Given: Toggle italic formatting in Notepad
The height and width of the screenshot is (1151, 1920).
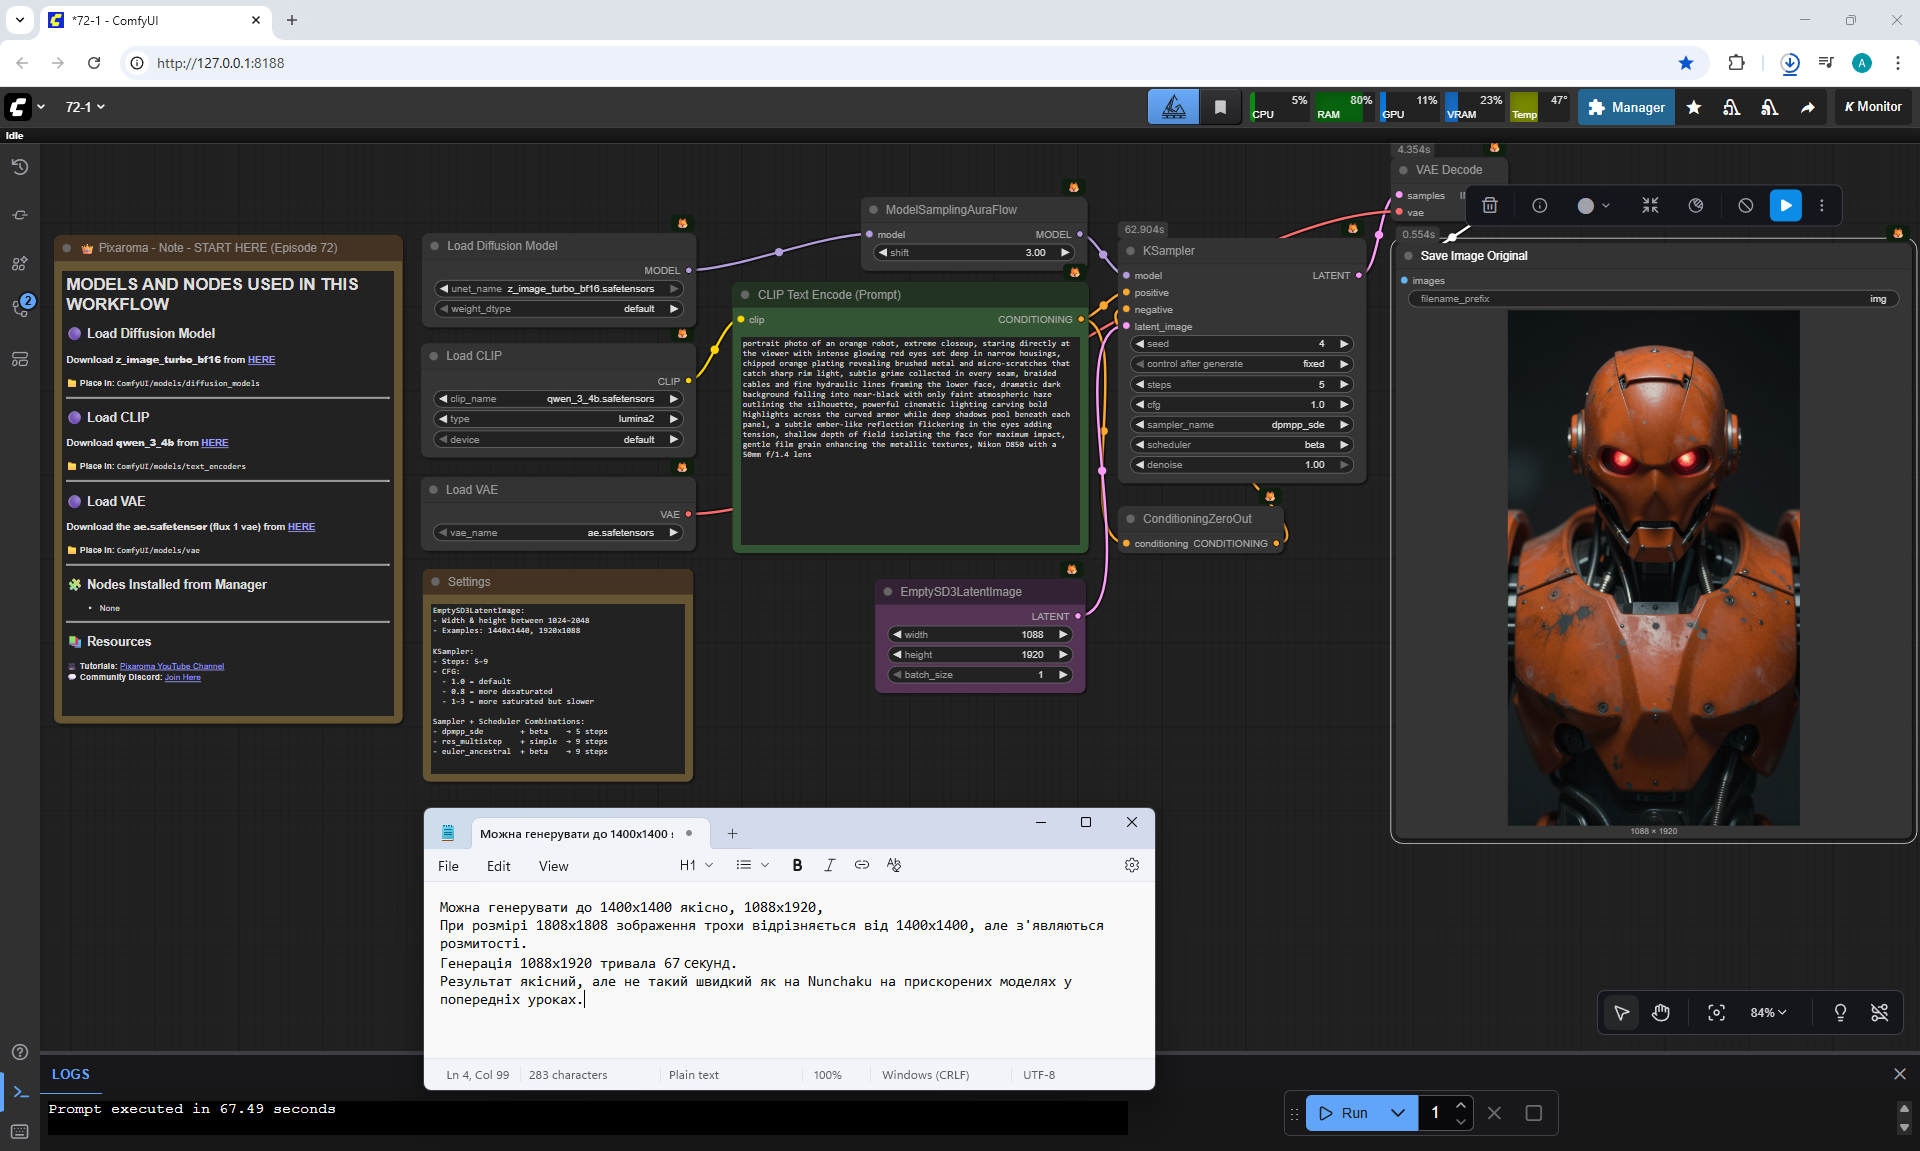Looking at the screenshot, I should pos(829,865).
